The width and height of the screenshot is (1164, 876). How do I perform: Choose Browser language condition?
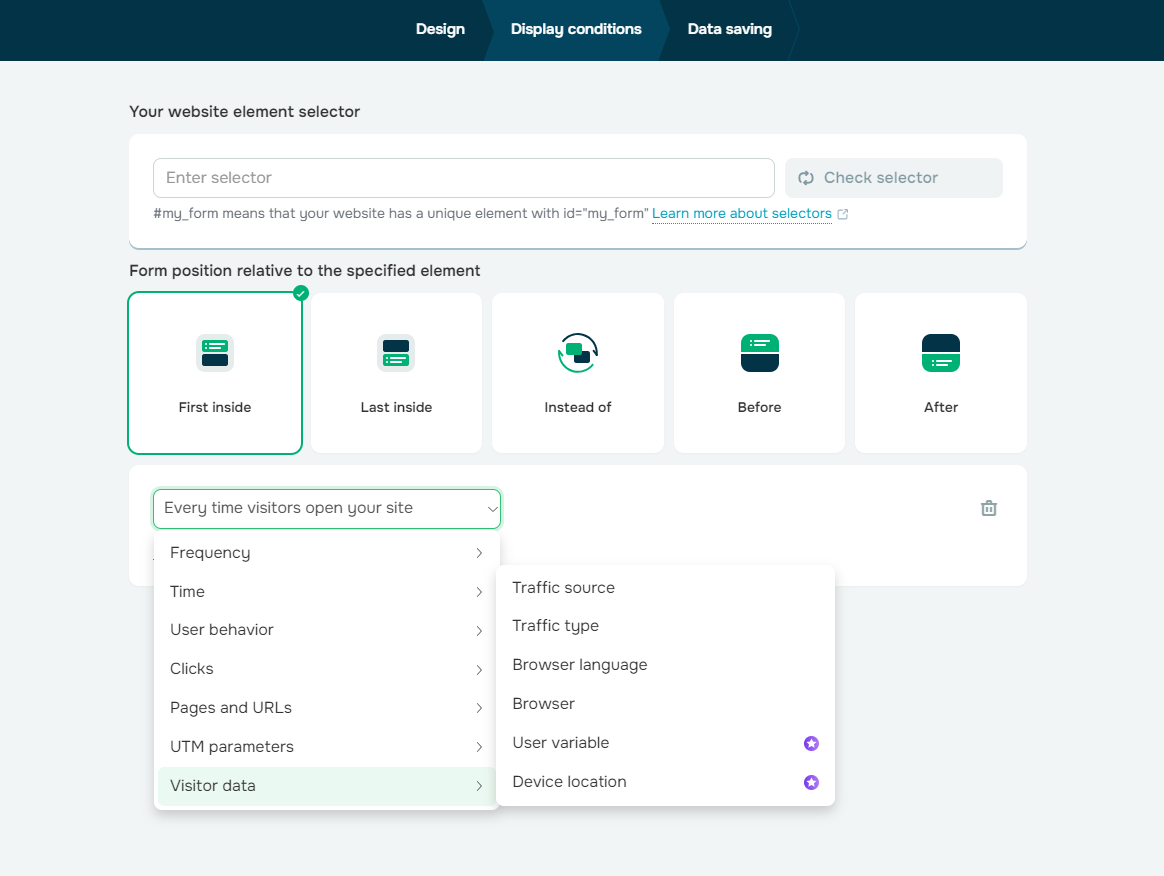[x=665, y=665]
